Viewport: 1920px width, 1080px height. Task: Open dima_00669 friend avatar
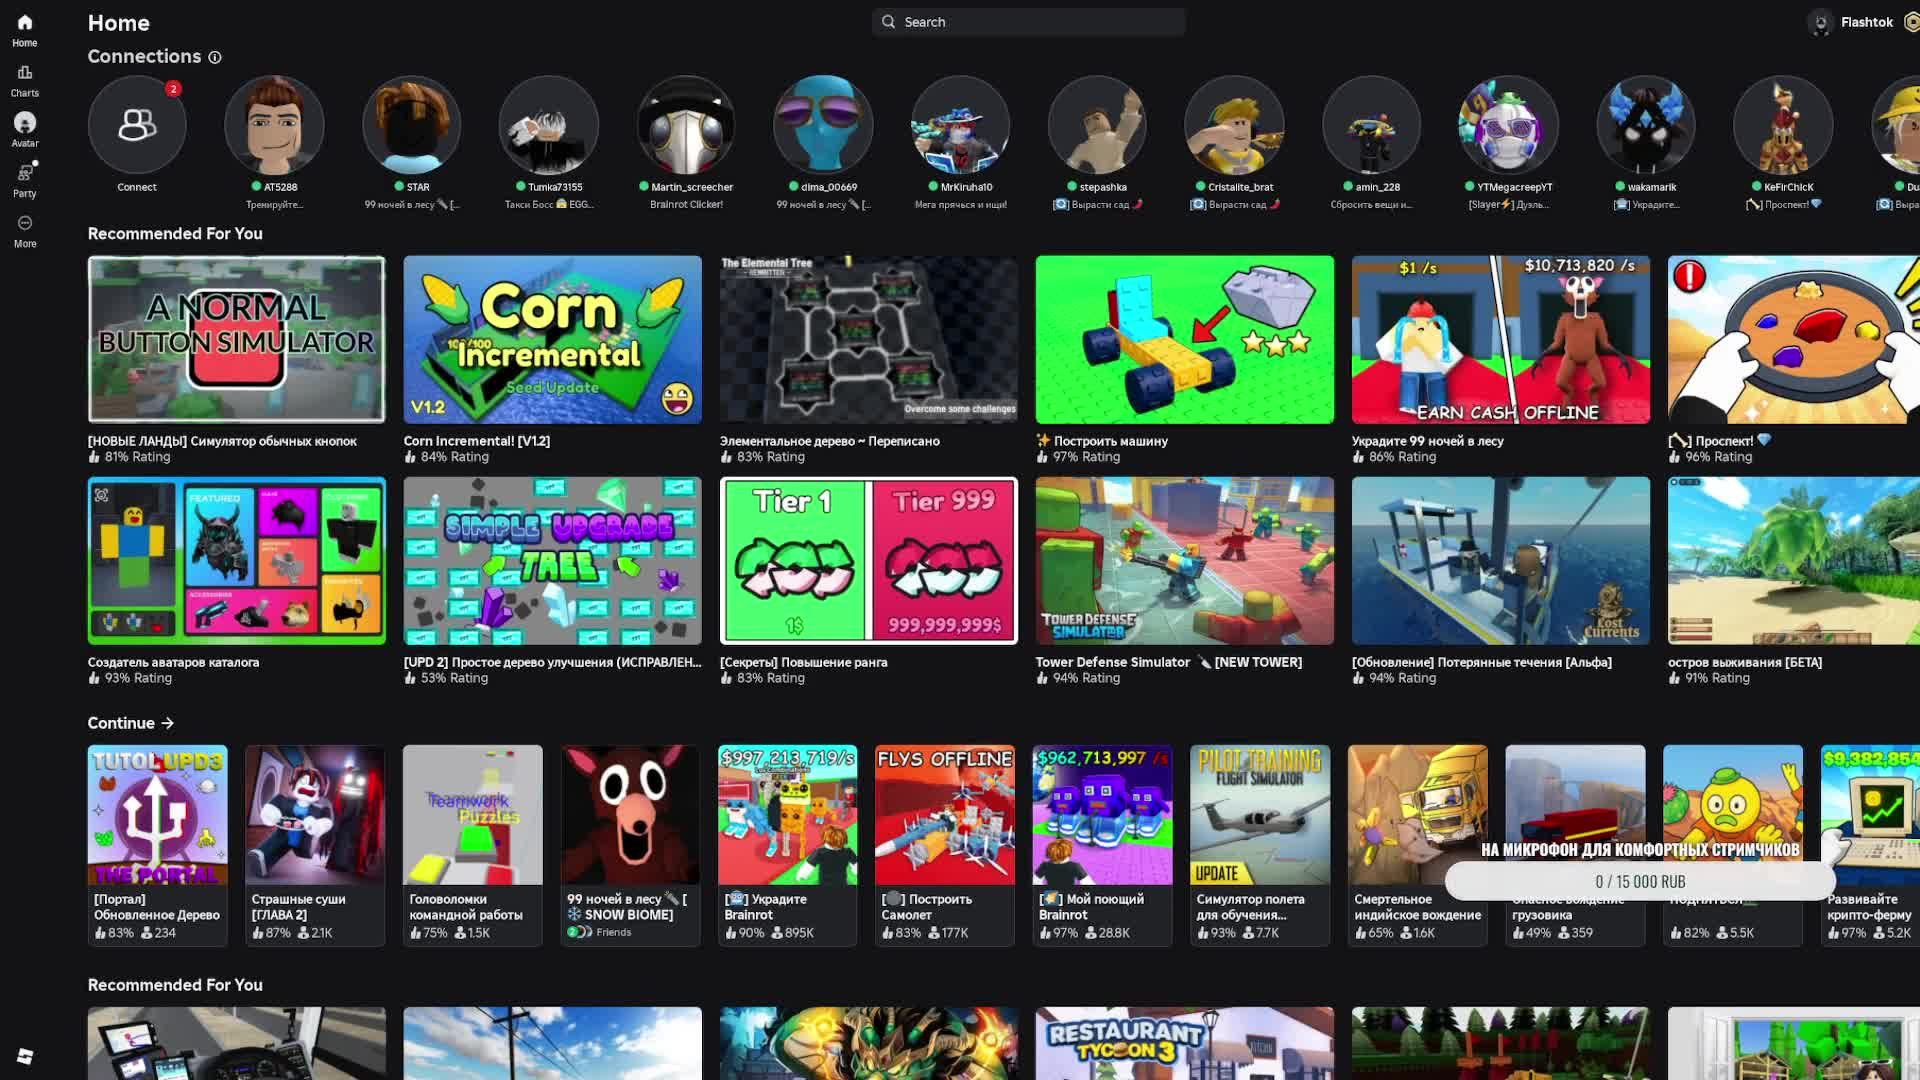(822, 125)
